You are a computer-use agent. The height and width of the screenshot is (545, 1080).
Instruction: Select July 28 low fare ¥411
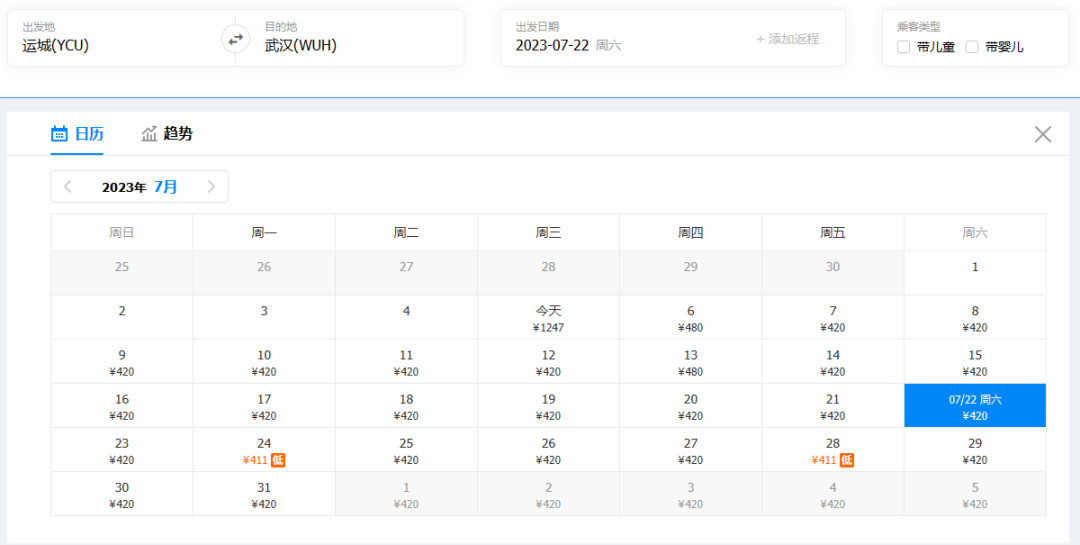point(832,451)
